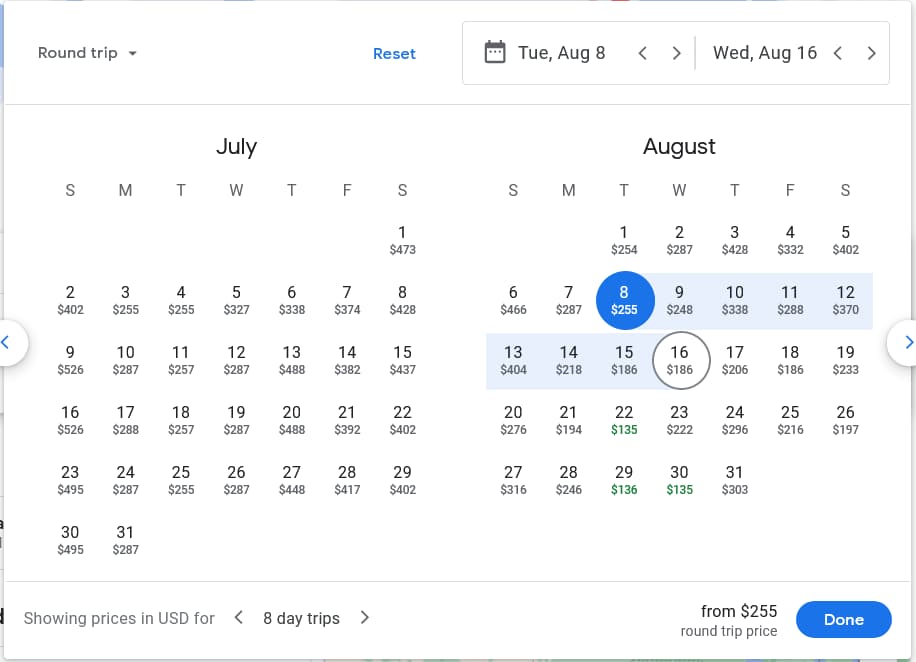
Task: Select August 19 priced at $233
Action: coord(845,360)
